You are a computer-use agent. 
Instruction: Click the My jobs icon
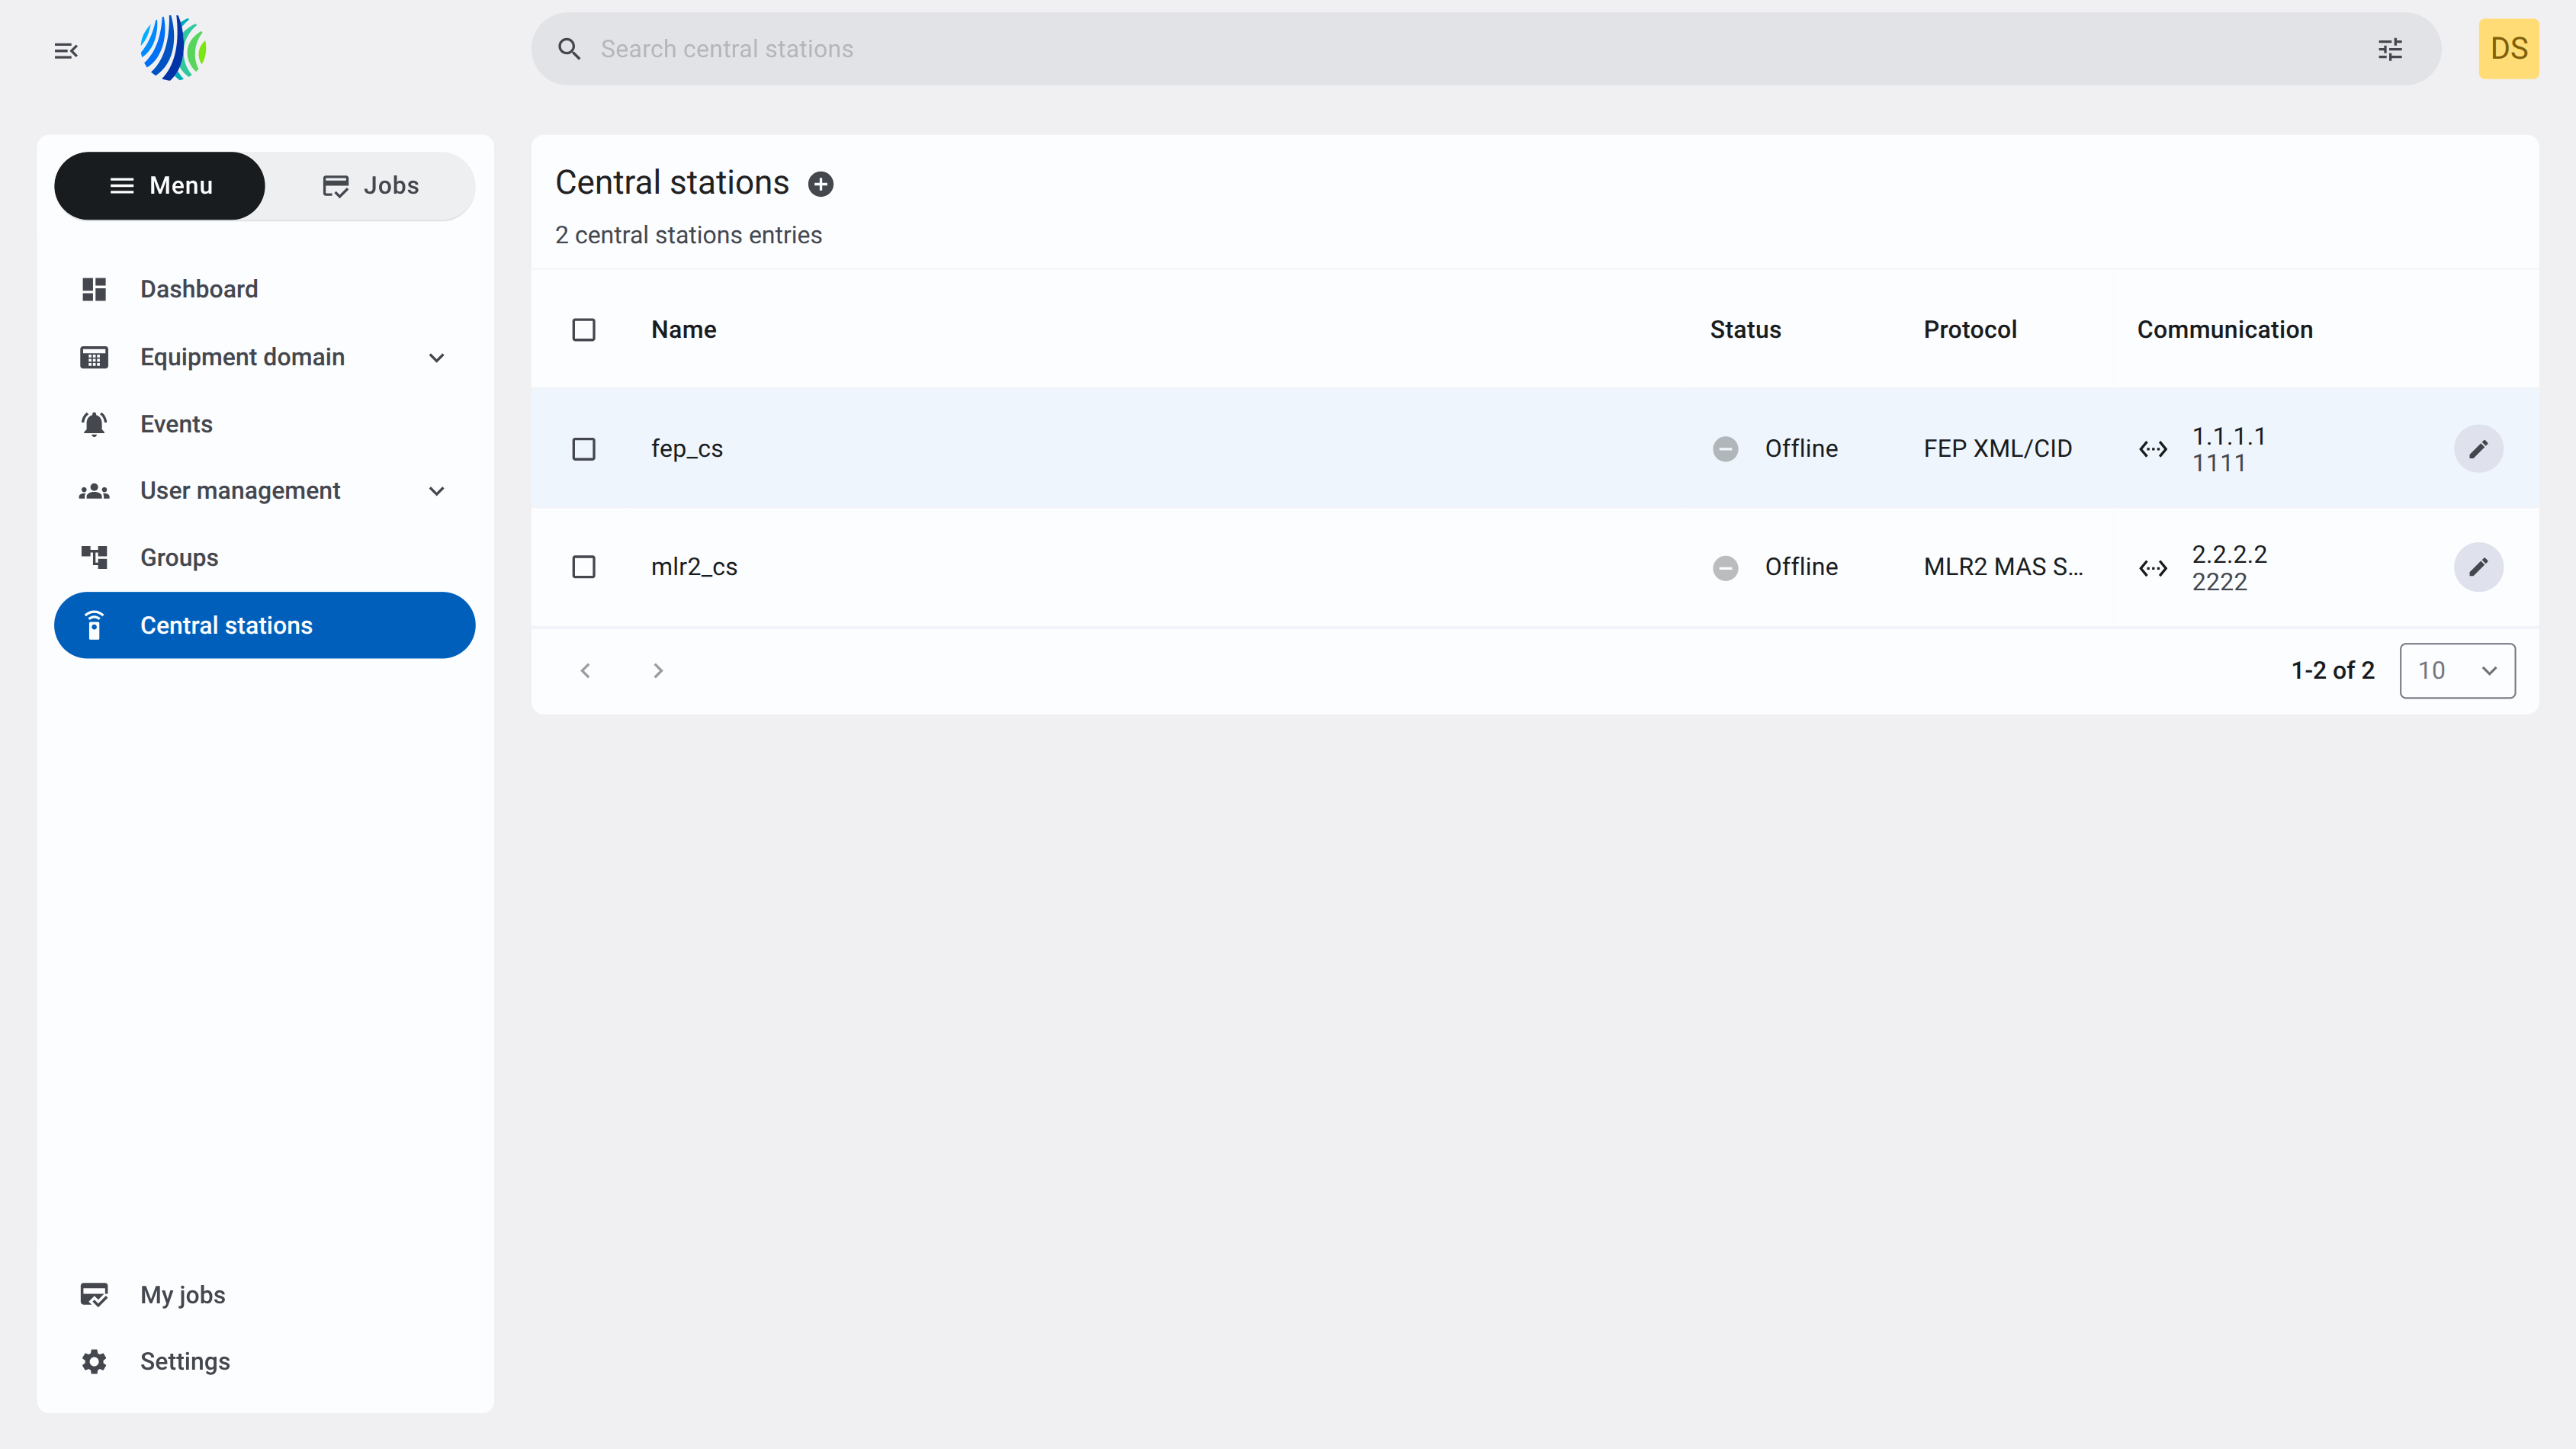[x=94, y=1294]
